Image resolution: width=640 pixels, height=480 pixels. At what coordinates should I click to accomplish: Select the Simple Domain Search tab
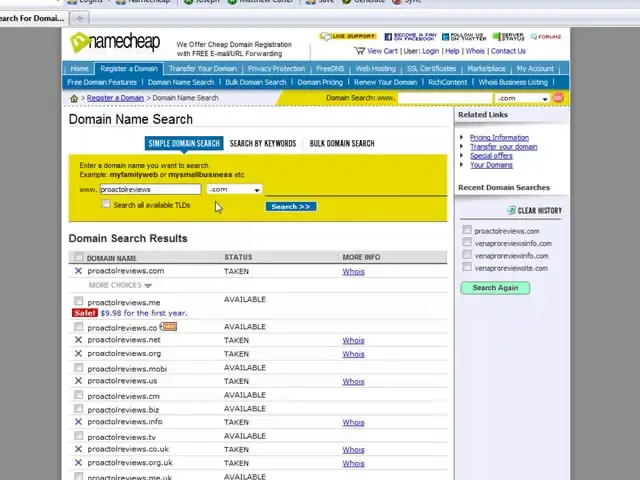(184, 144)
